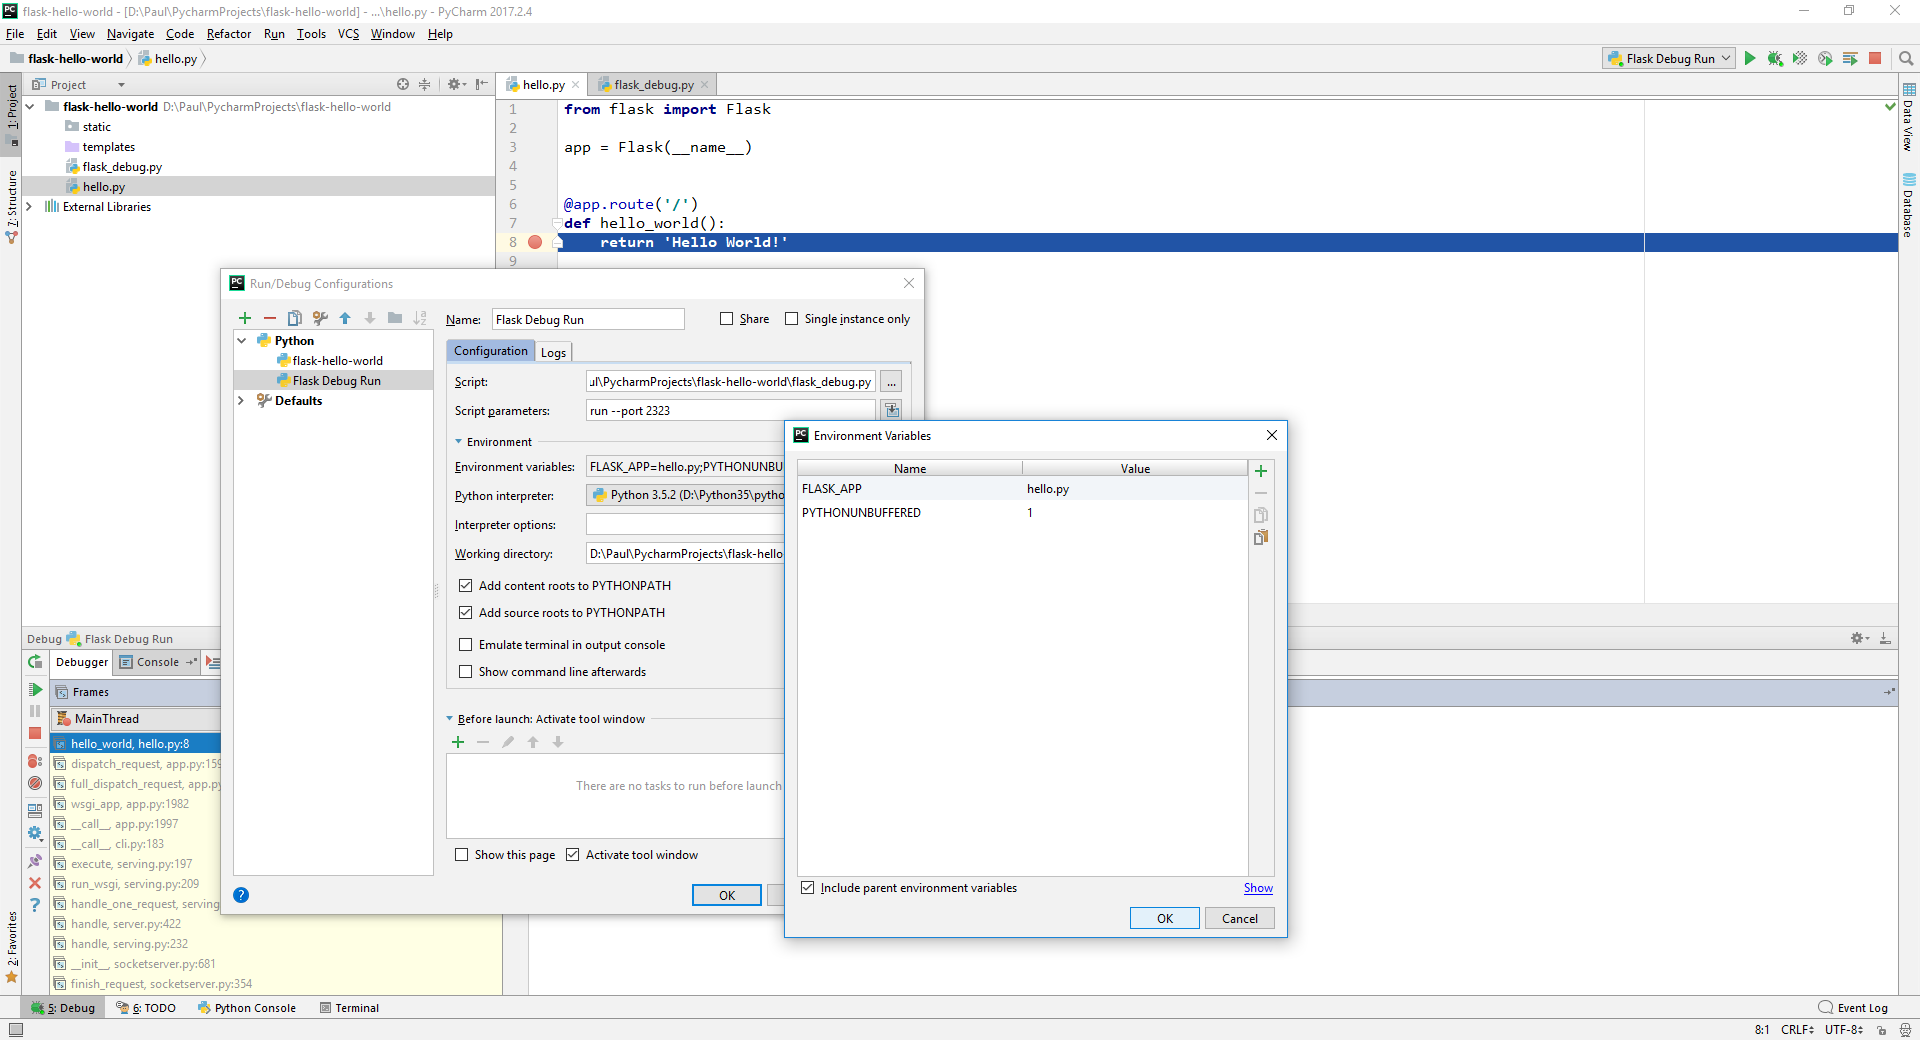
Task: Switch to flask_debug.py editor tab
Action: pos(653,85)
